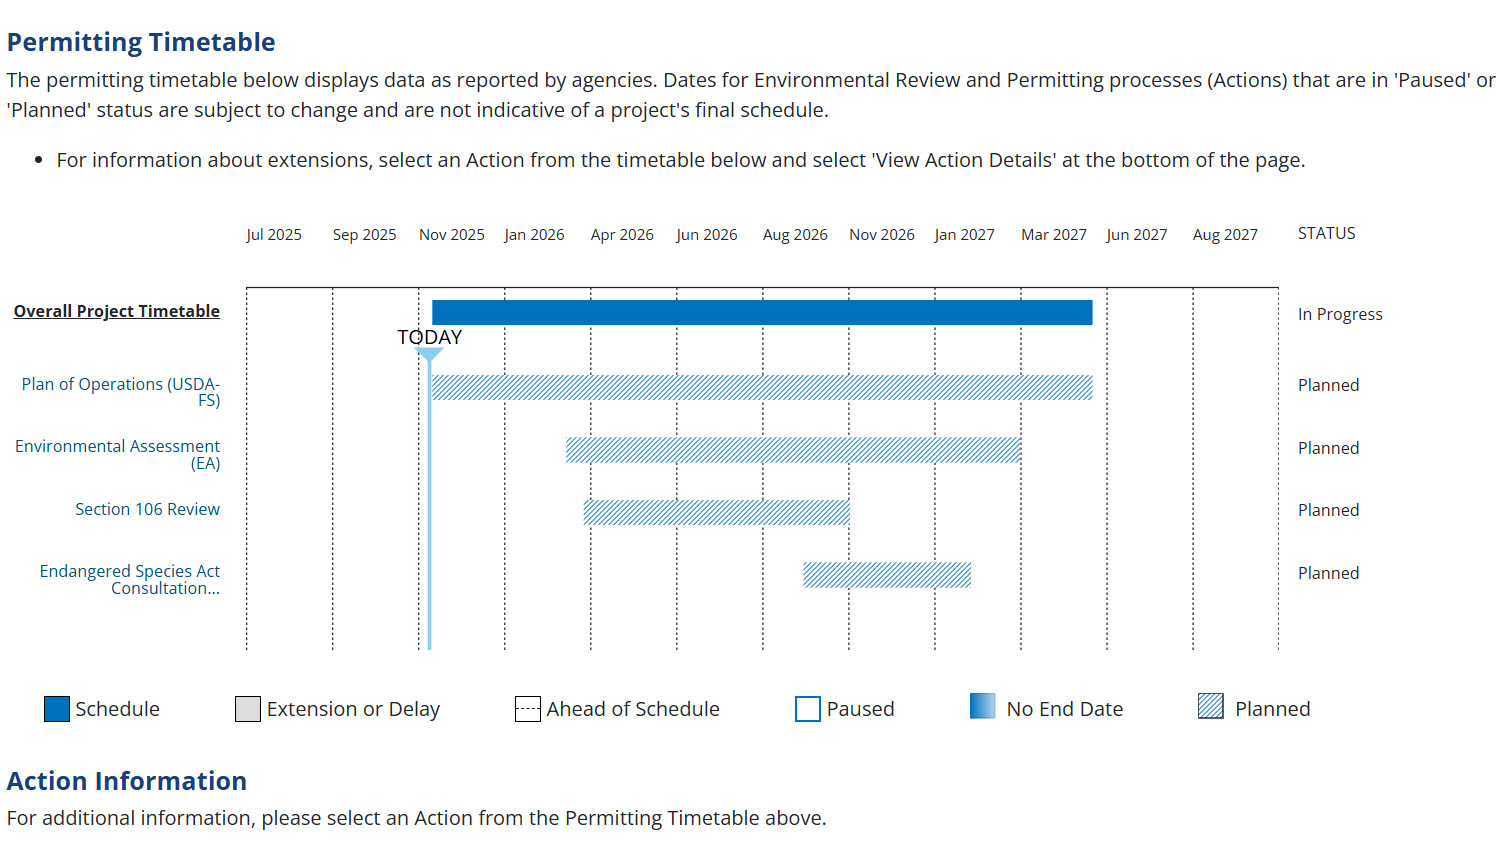Click the Overall Project Timetable link
The height and width of the screenshot is (841, 1509).
[116, 311]
